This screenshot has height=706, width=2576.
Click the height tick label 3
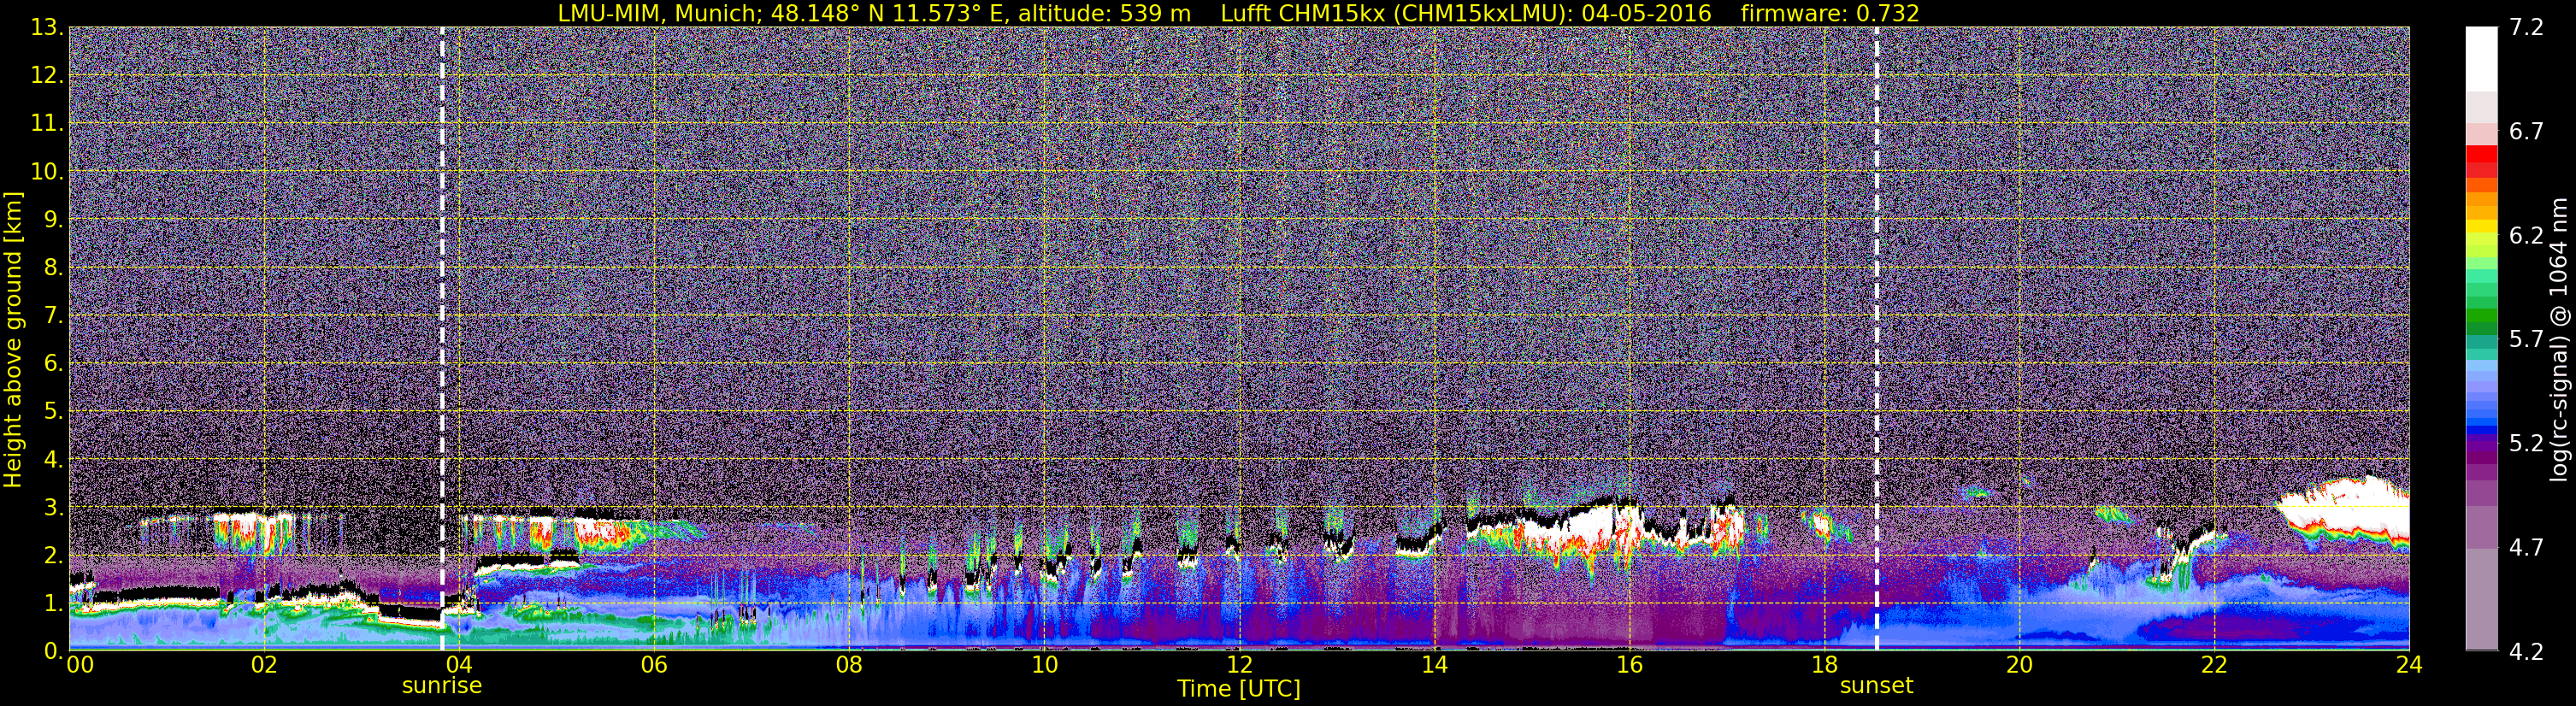[53, 507]
